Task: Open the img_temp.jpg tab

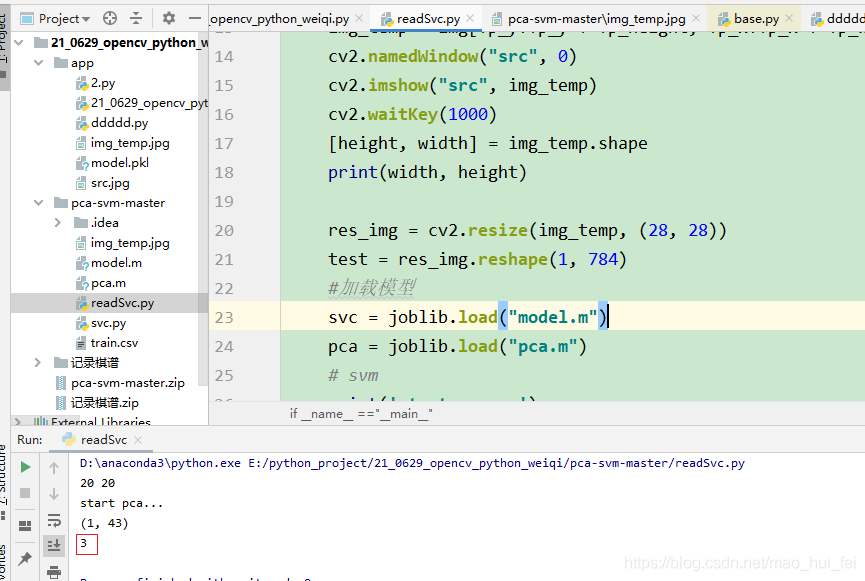Action: tap(594, 17)
